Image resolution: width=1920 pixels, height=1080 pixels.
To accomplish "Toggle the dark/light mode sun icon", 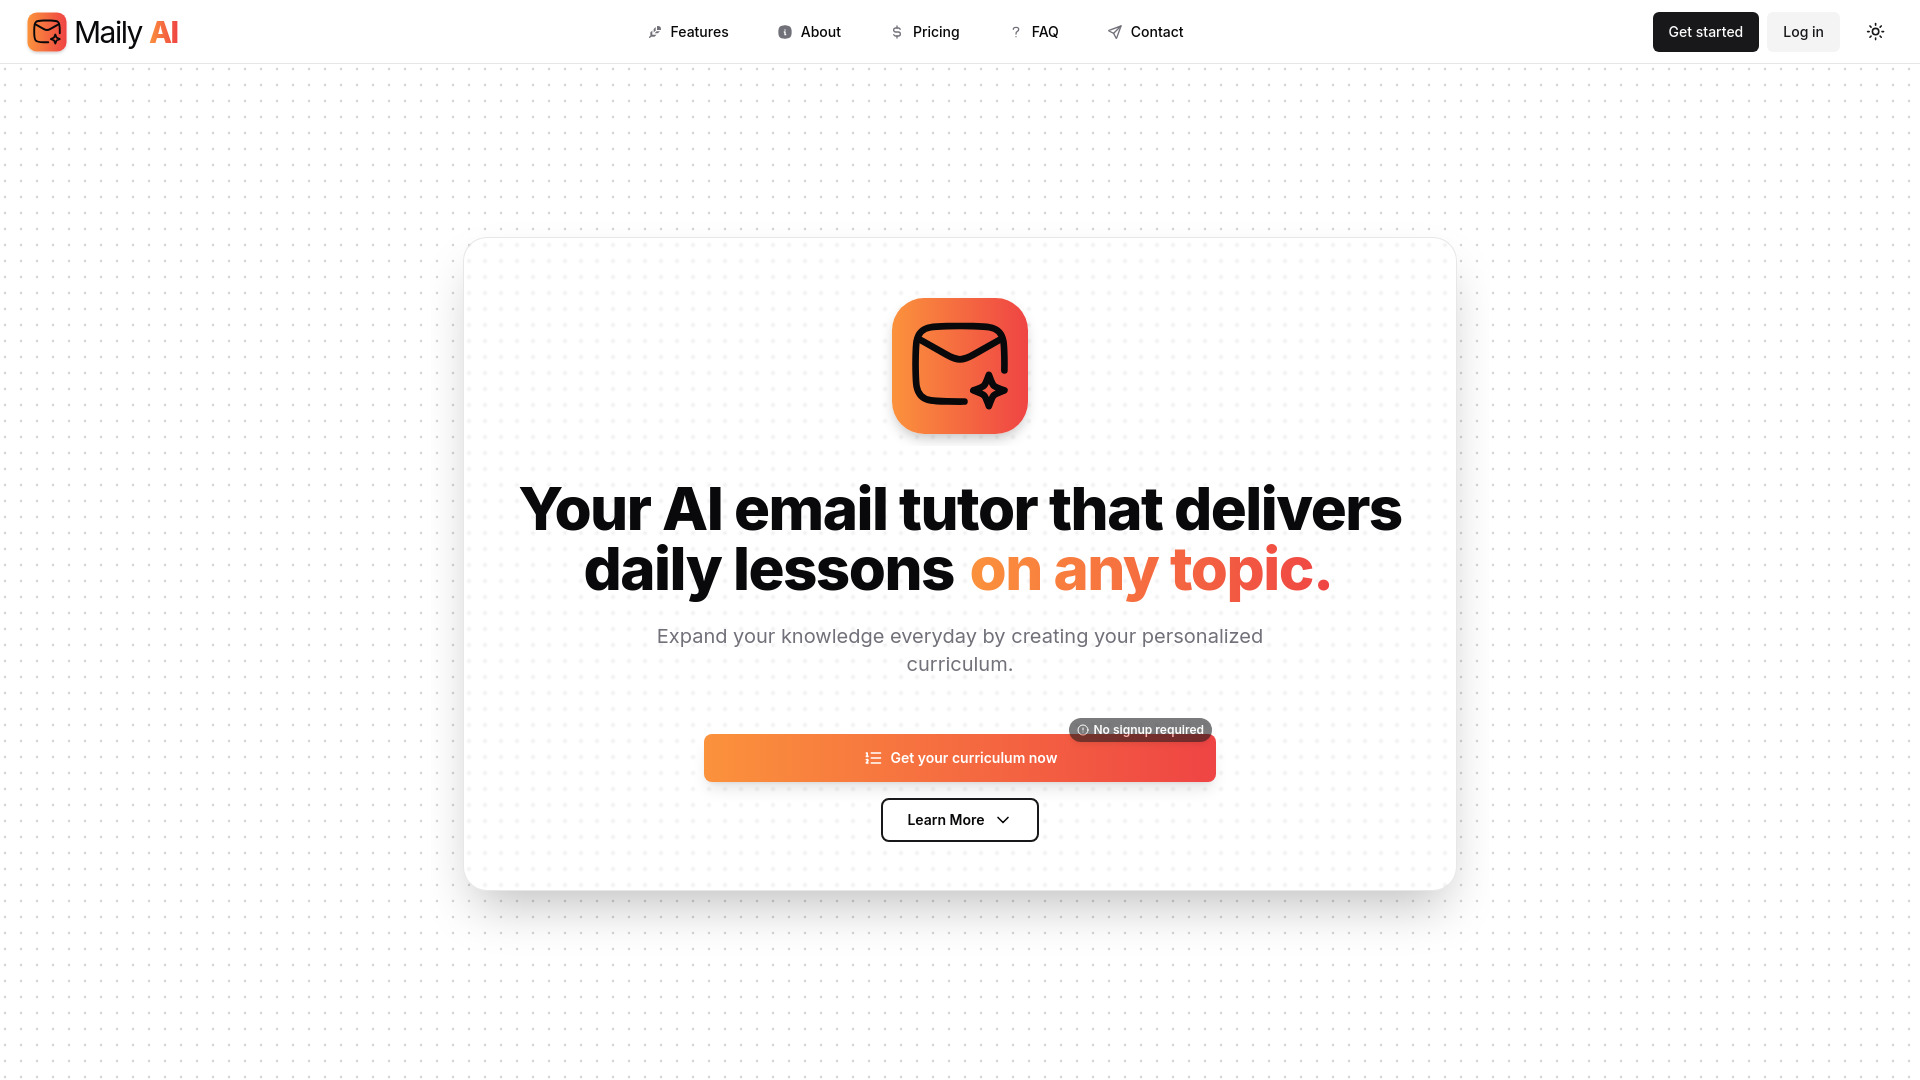I will coord(1876,32).
